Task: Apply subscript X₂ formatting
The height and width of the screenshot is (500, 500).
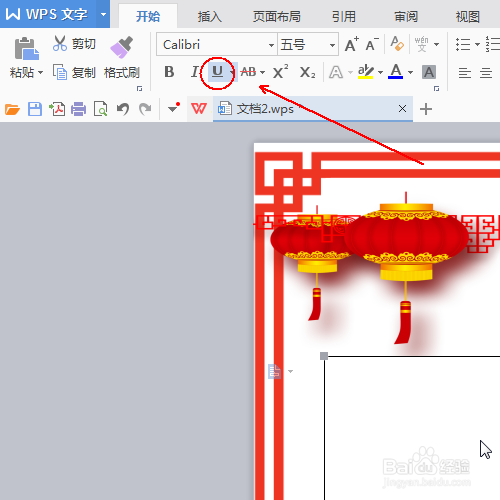Action: (x=307, y=72)
